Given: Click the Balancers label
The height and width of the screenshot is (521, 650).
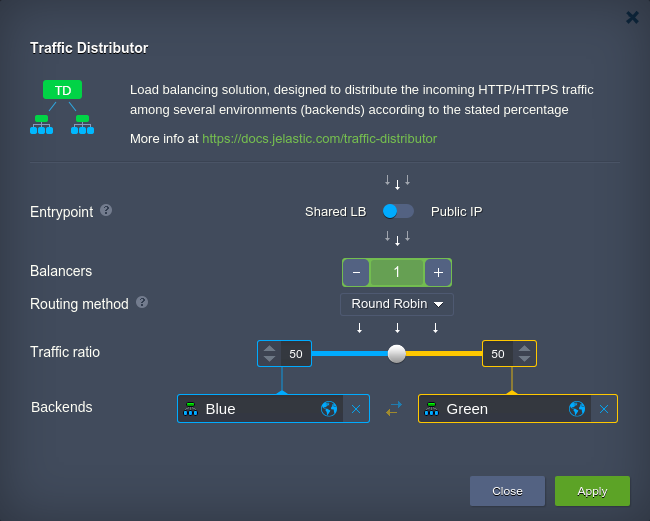Looking at the screenshot, I should tap(61, 271).
